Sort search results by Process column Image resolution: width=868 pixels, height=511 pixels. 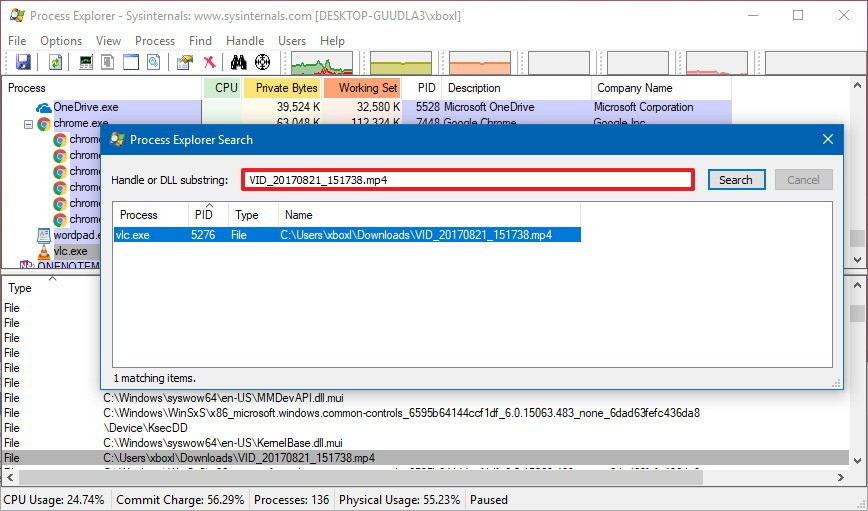pos(151,215)
